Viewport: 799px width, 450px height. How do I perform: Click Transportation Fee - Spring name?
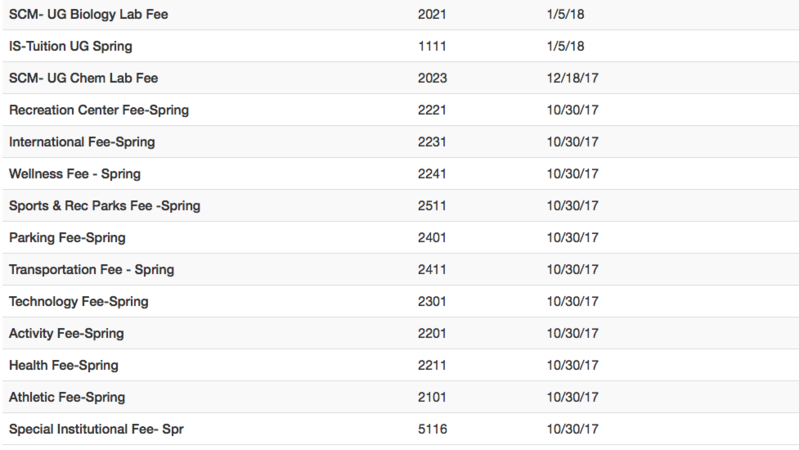pyautogui.click(x=92, y=270)
